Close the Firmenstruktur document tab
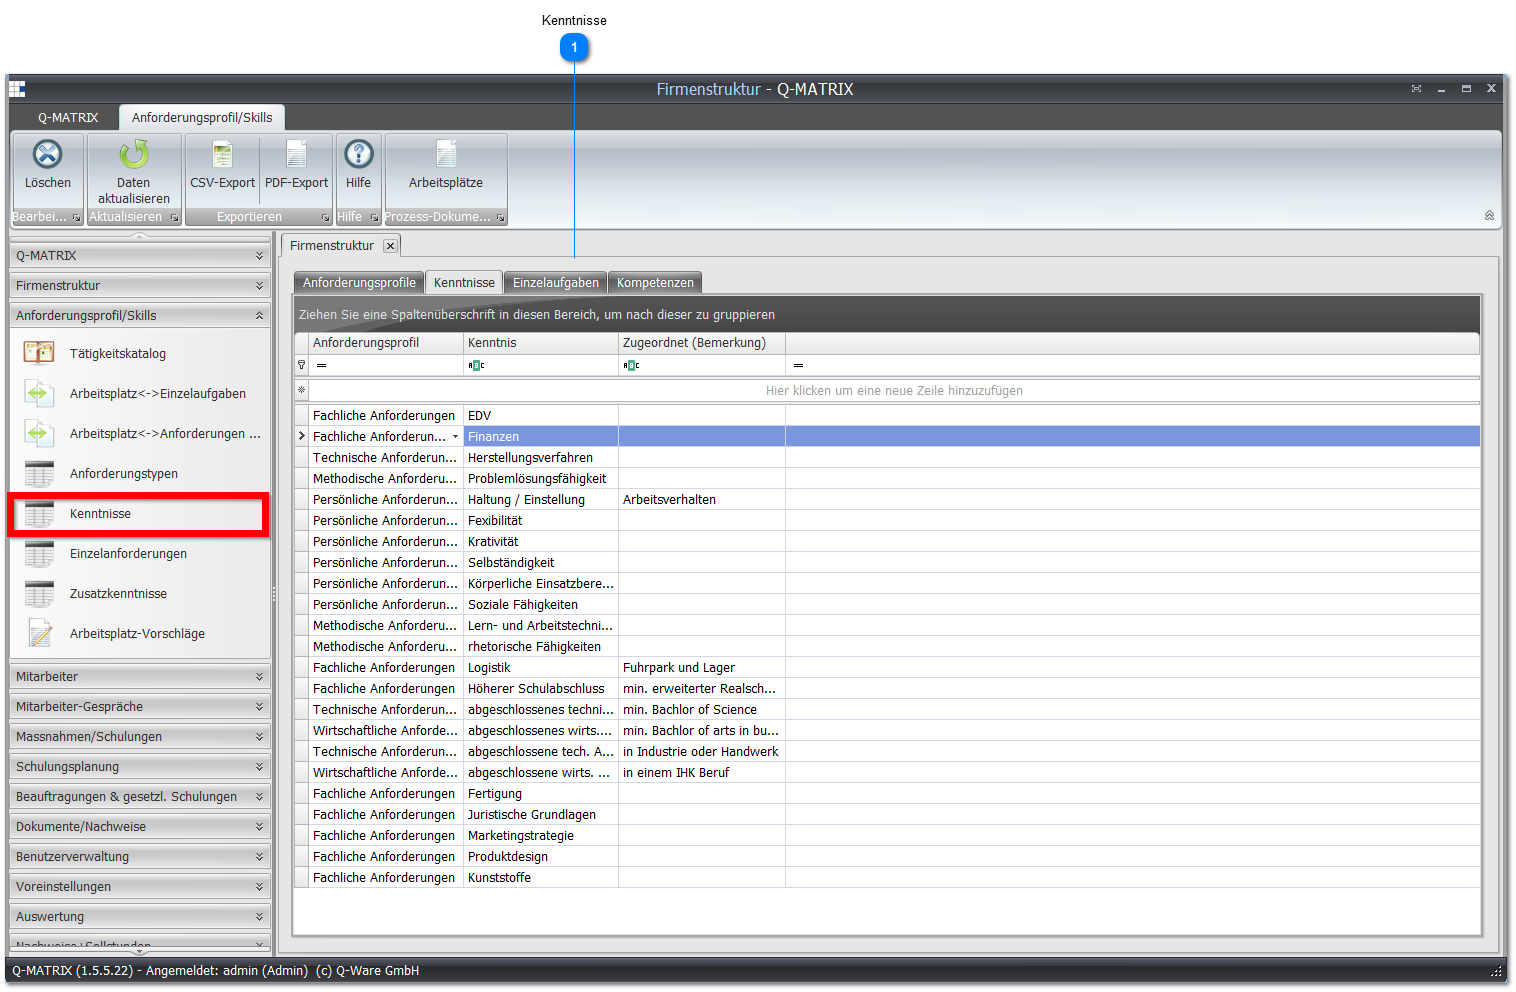The image size is (1516, 992). 390,246
